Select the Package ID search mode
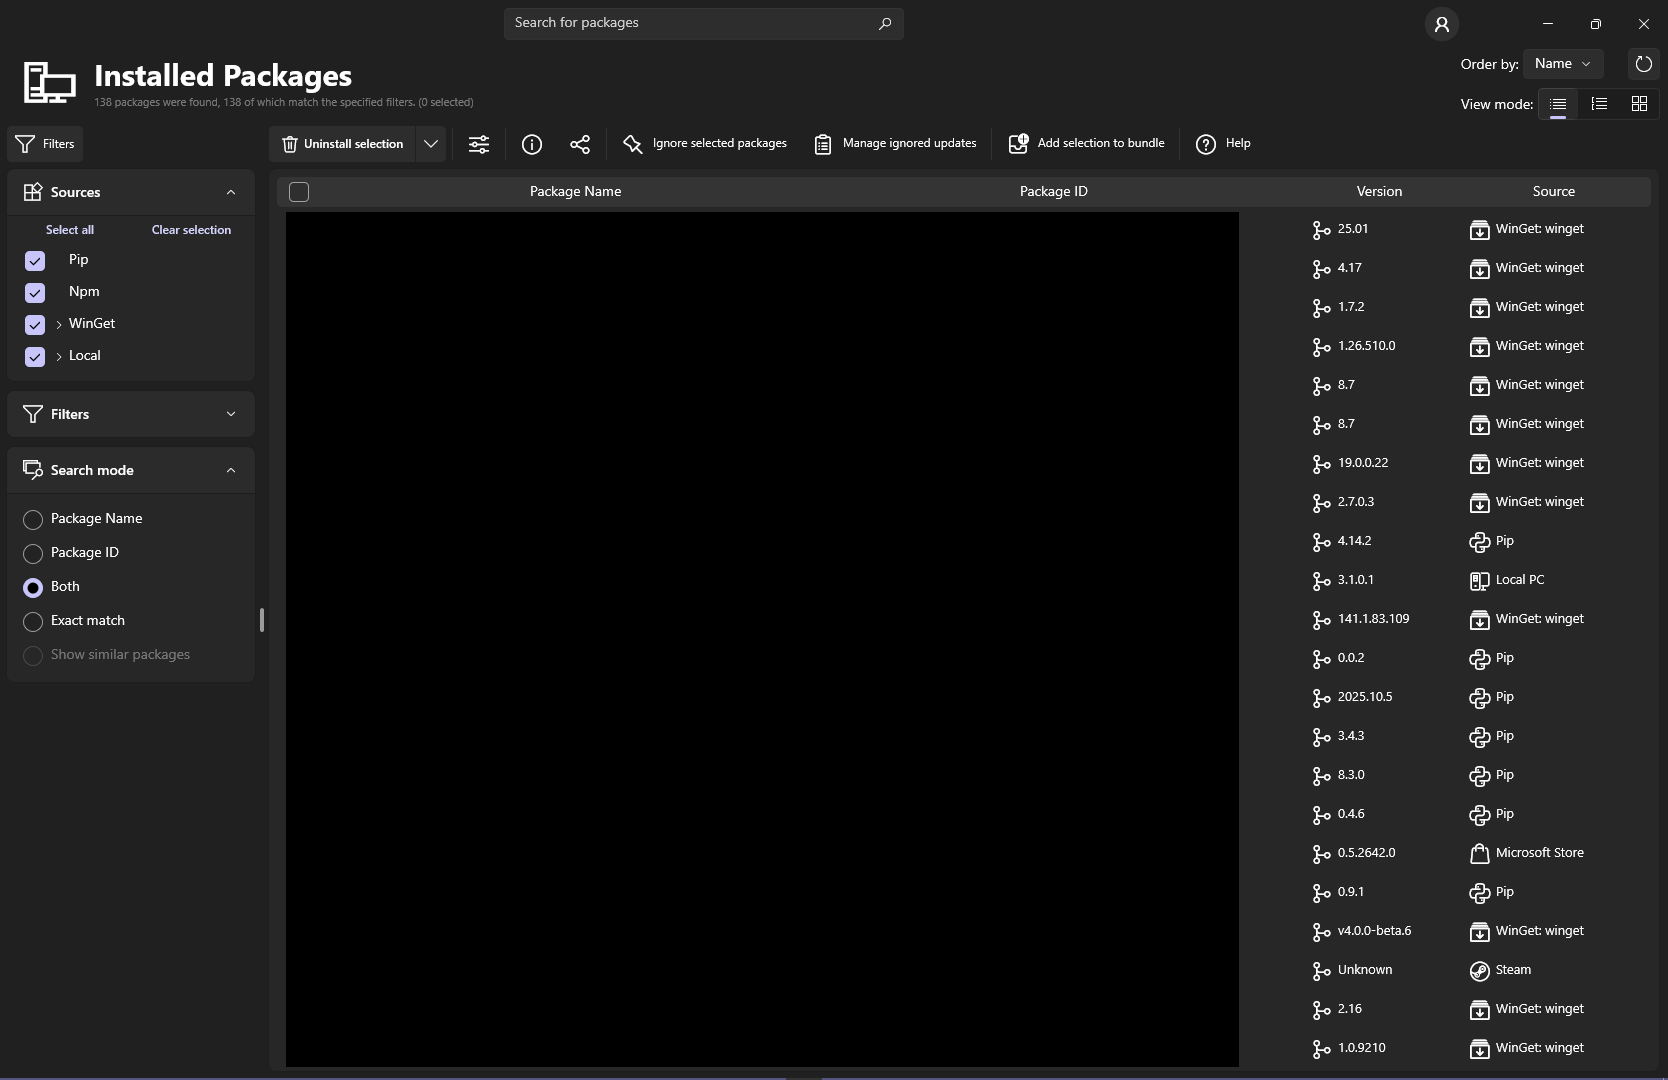1668x1080 pixels. tap(33, 553)
